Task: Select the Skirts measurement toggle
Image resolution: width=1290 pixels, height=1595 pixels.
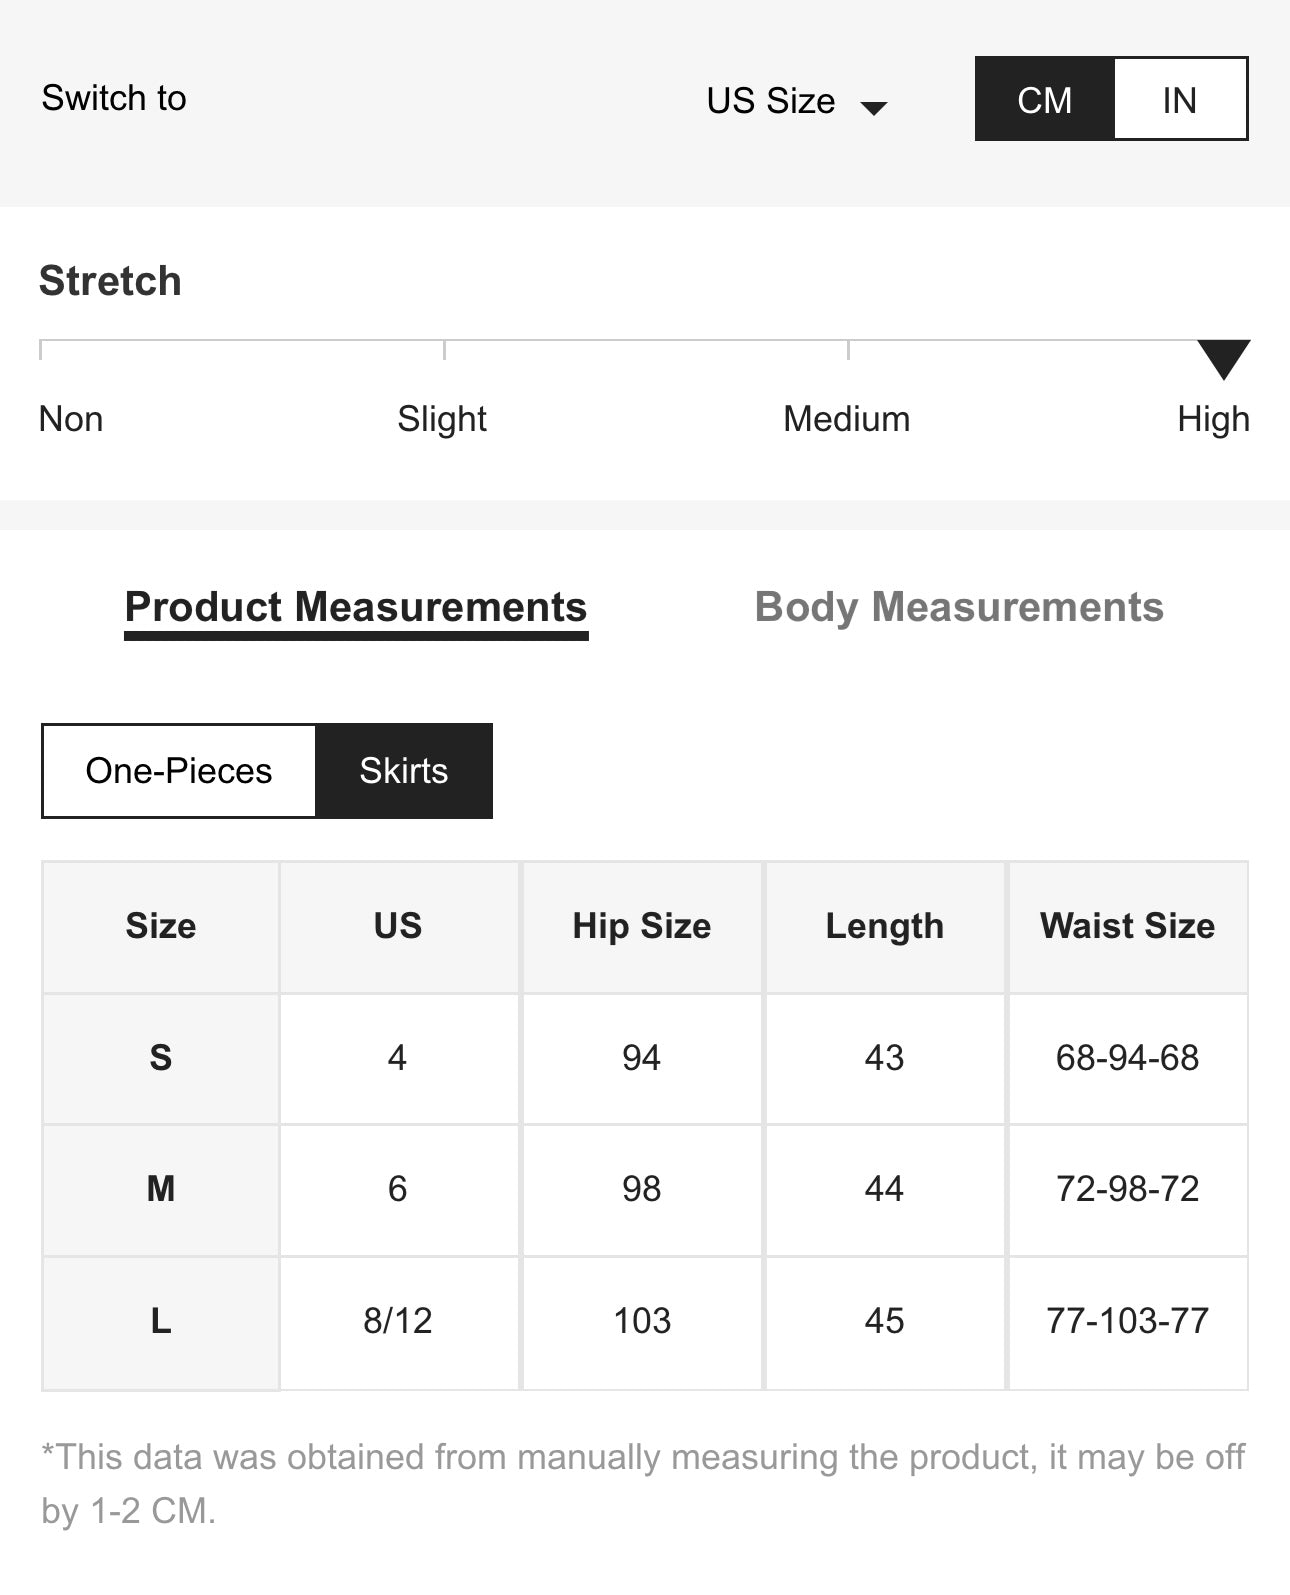Action: pos(403,771)
